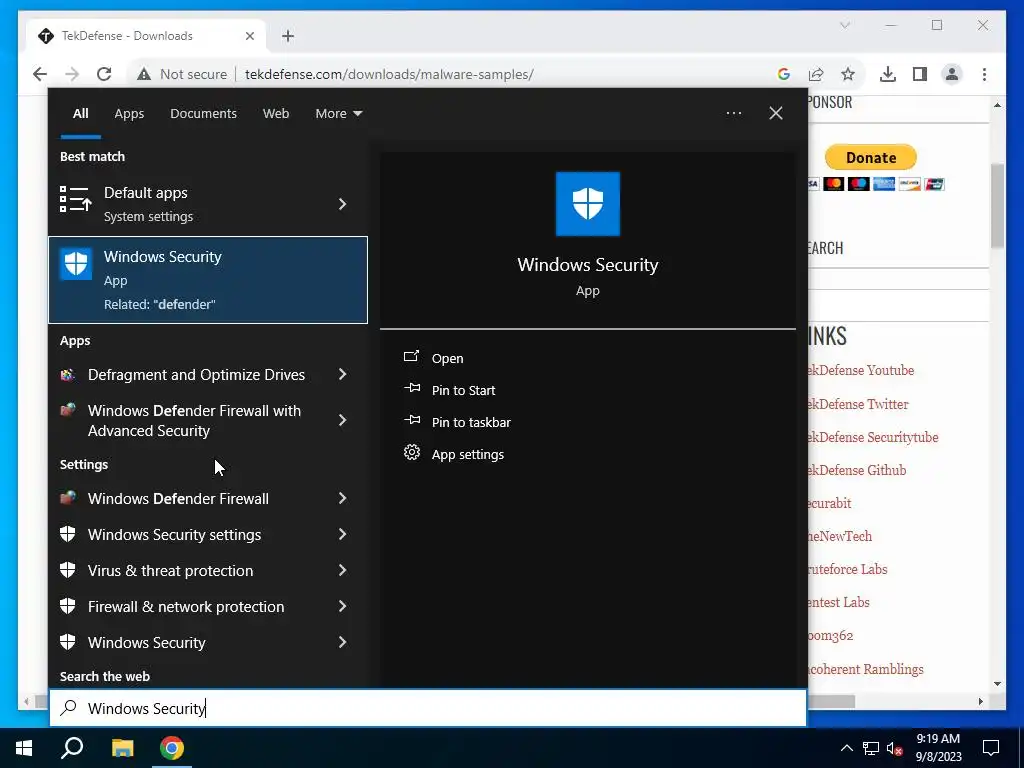The height and width of the screenshot is (768, 1024).
Task: Open TekDefense Youtube link
Action: 861,370
